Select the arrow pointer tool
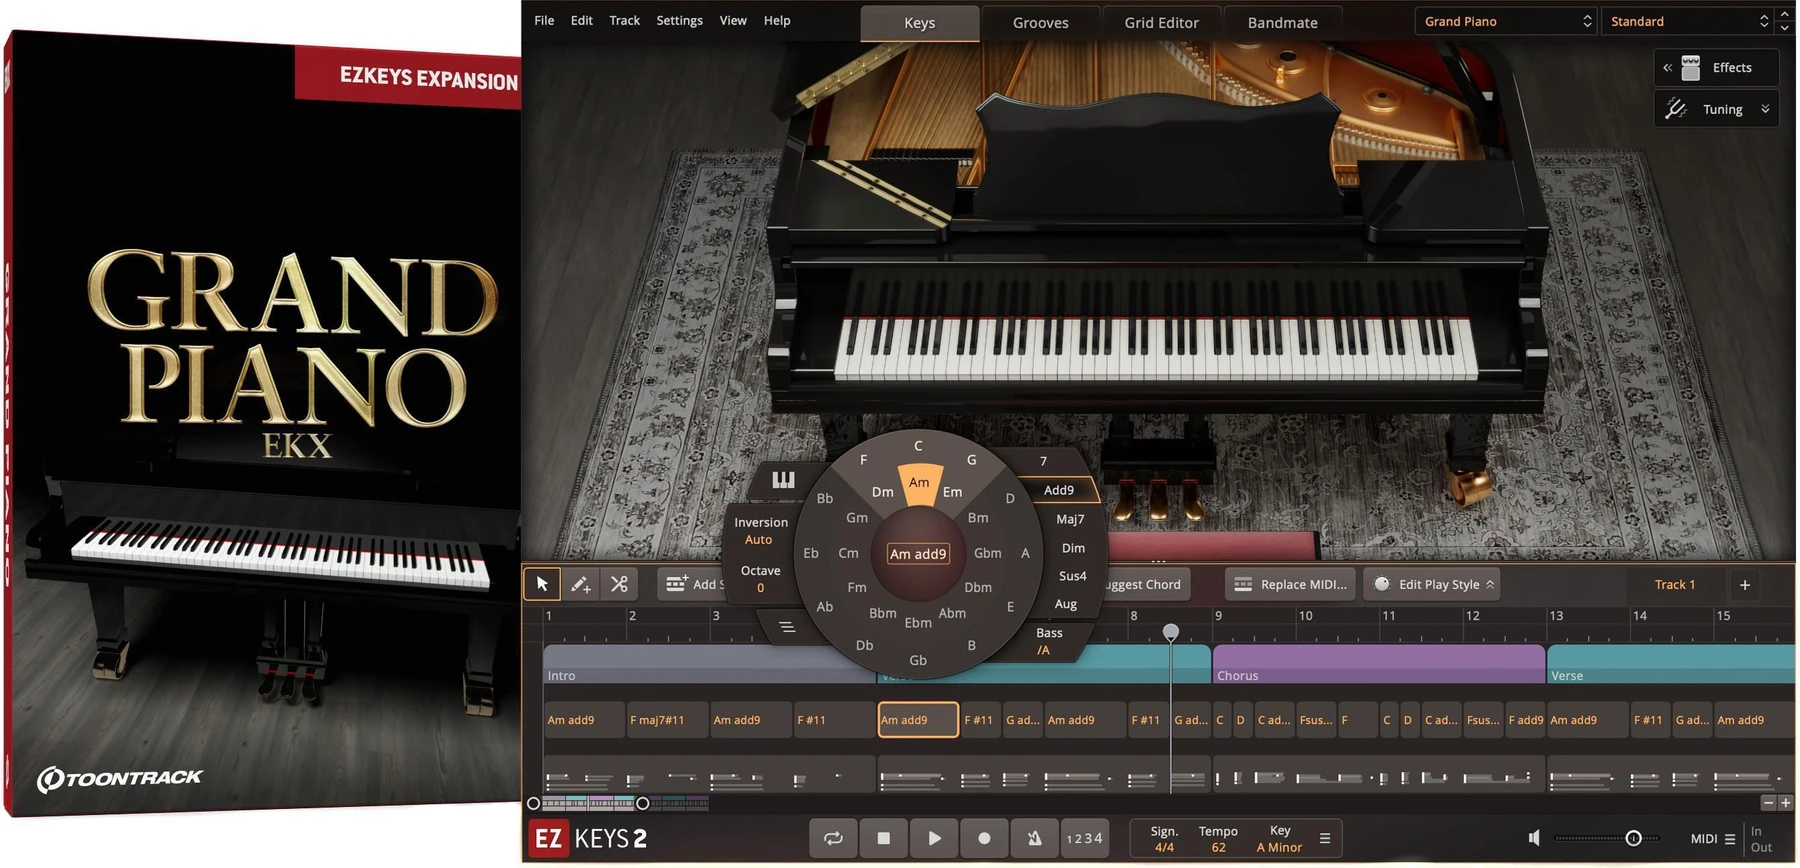The width and height of the screenshot is (1800, 868). [x=542, y=584]
